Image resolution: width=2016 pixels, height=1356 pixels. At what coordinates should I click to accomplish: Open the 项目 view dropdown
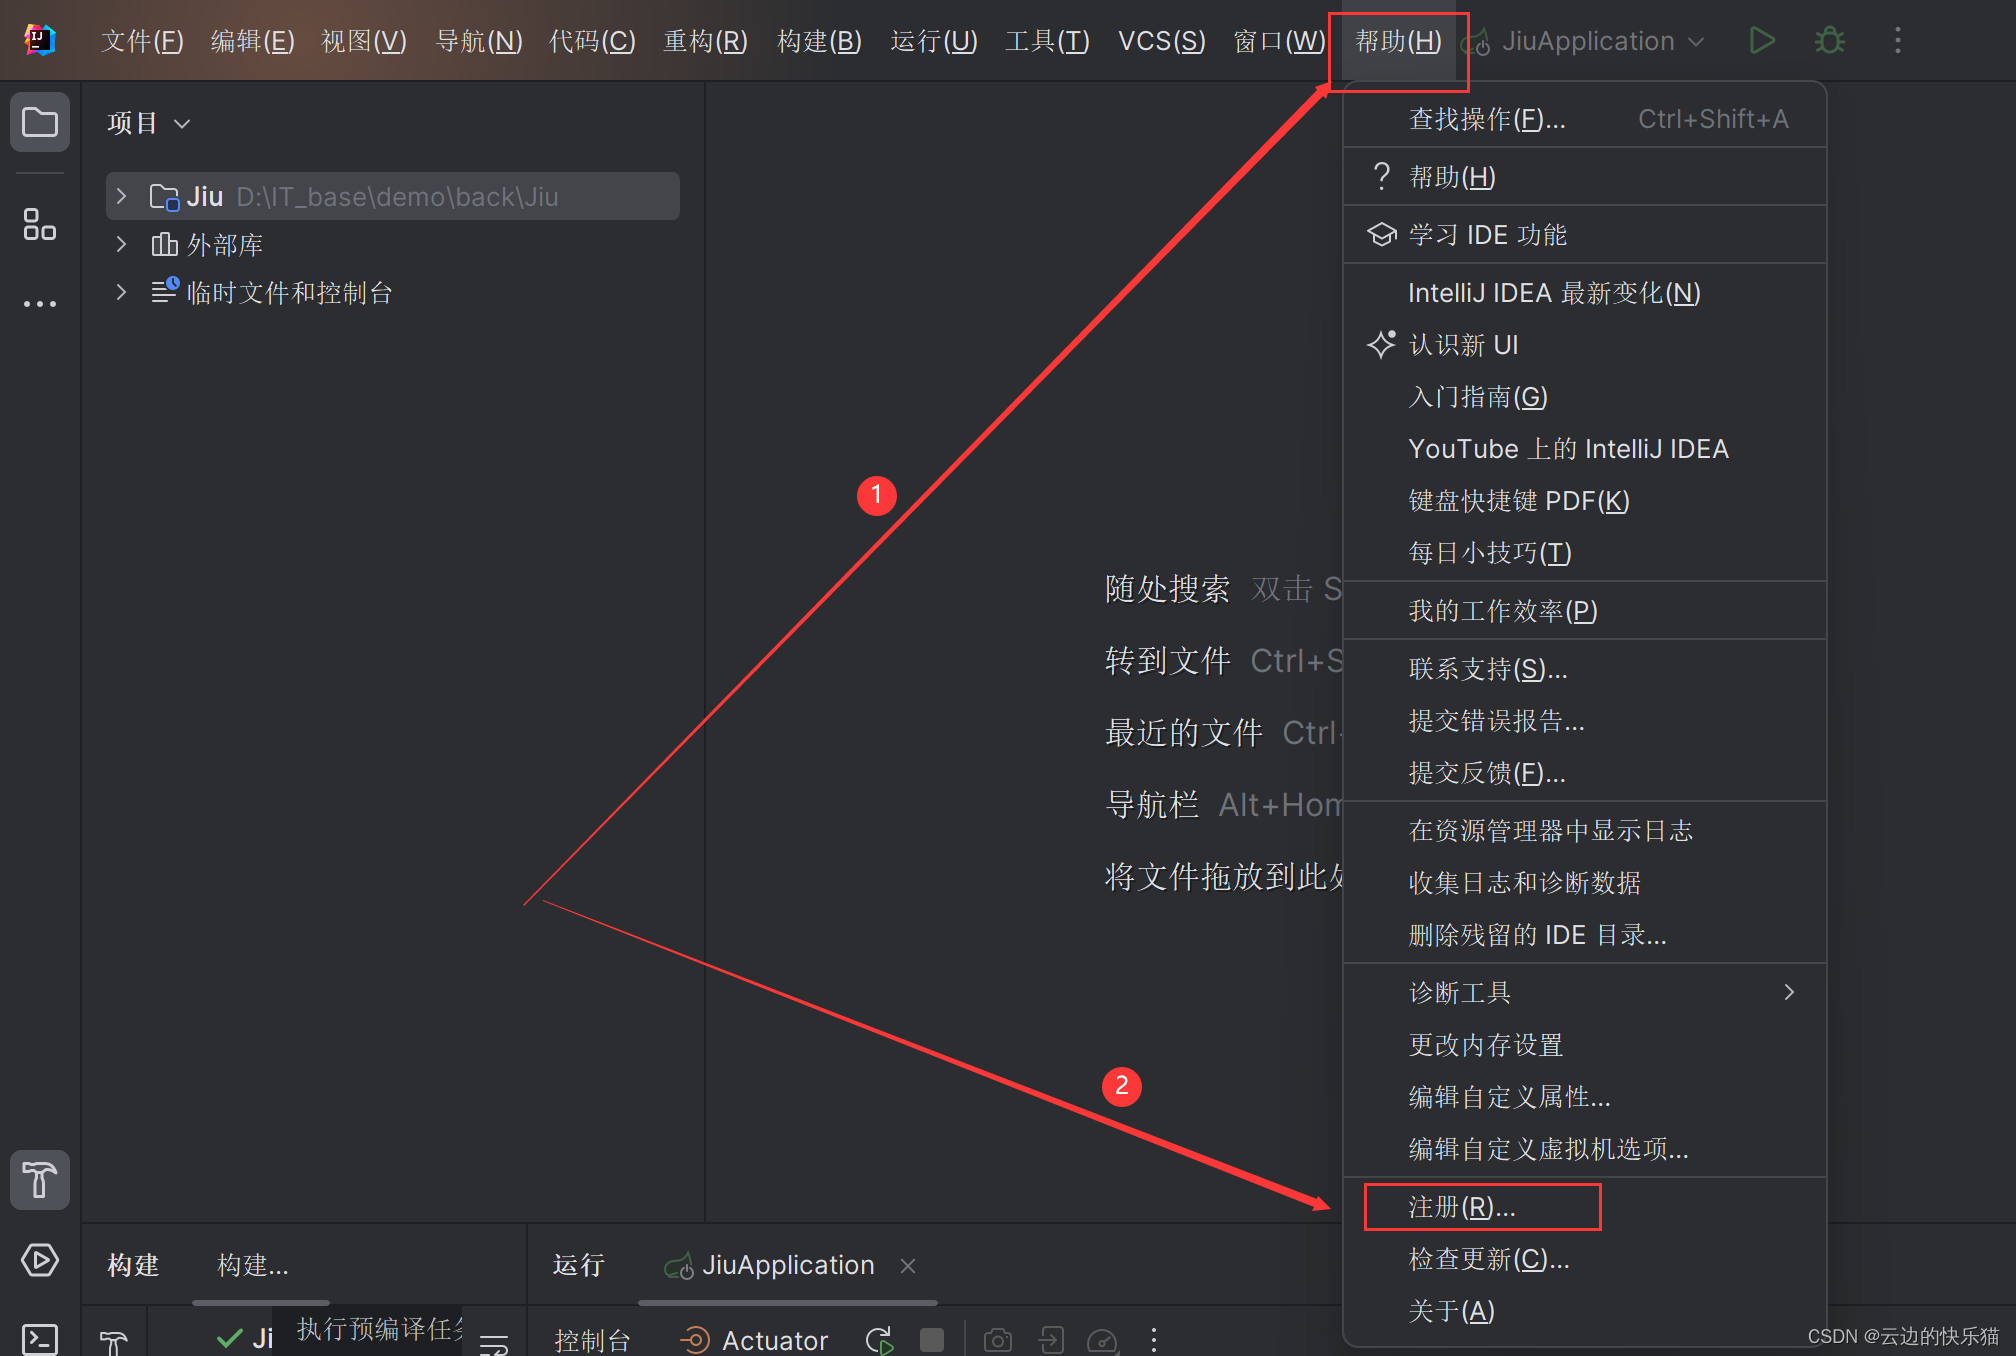(148, 123)
